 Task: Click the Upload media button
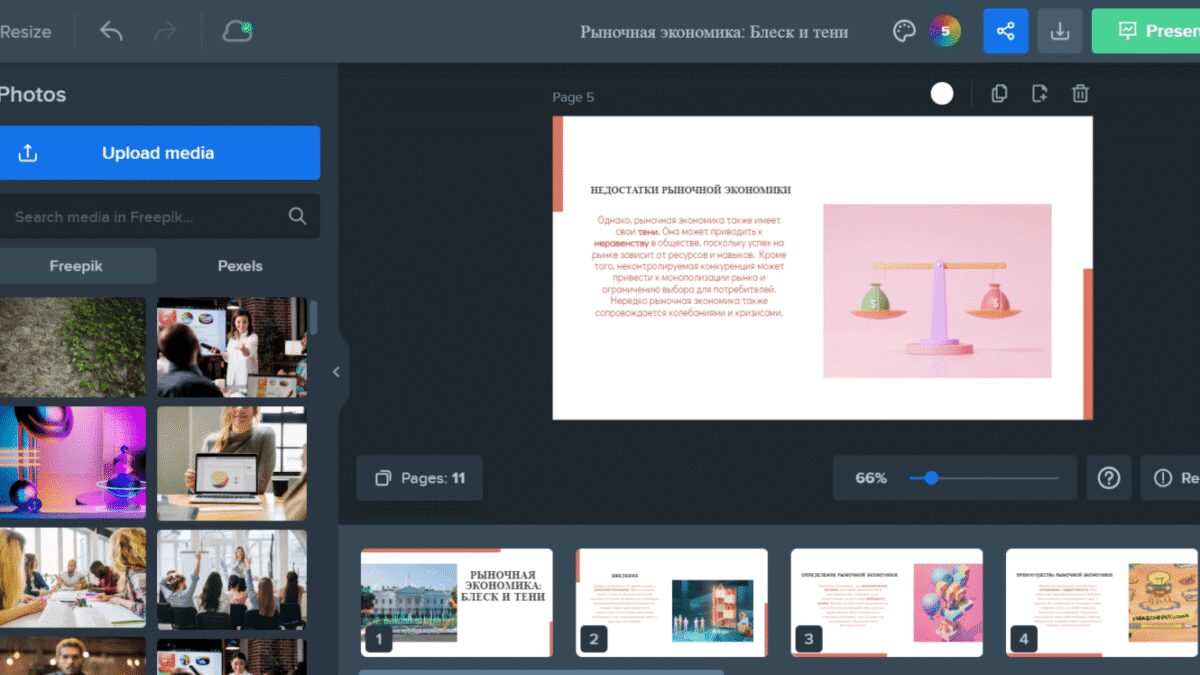coord(158,153)
